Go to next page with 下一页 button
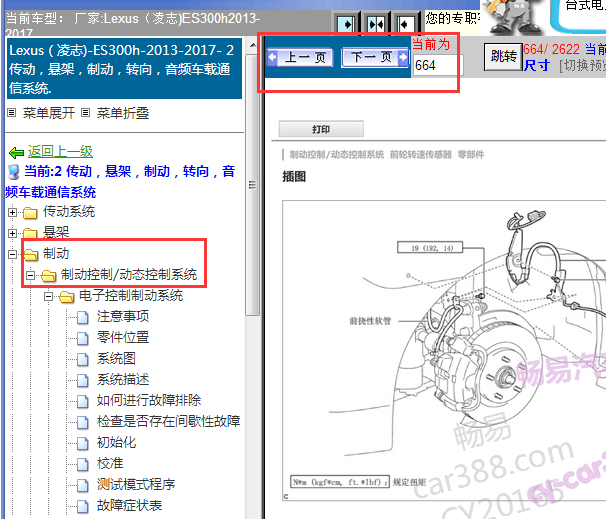Viewport: 606px width, 519px height. click(x=374, y=57)
